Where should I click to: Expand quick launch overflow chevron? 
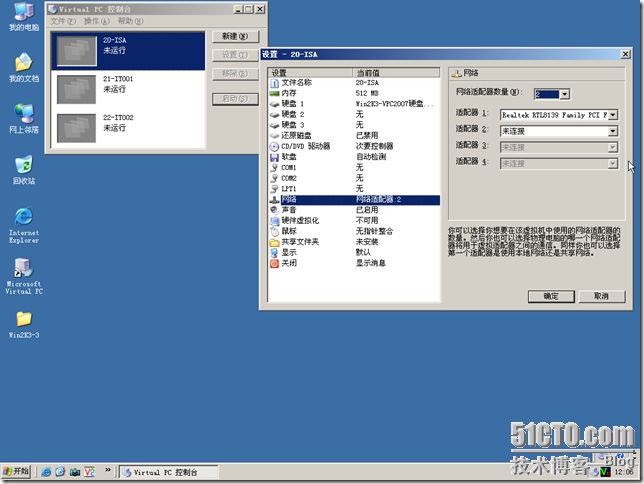[x=108, y=470]
